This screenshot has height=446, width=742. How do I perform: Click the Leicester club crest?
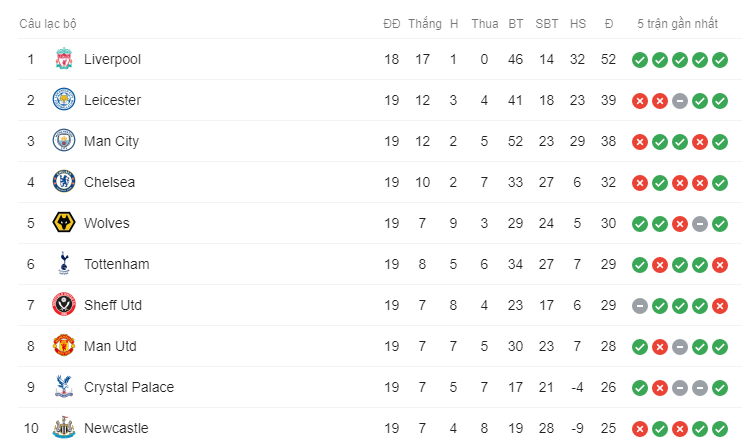click(x=64, y=100)
